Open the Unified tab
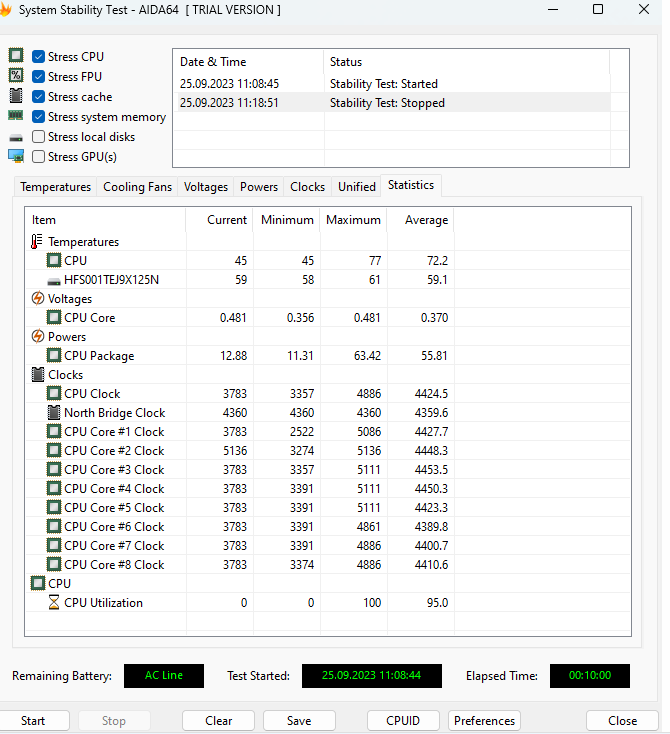 point(357,187)
